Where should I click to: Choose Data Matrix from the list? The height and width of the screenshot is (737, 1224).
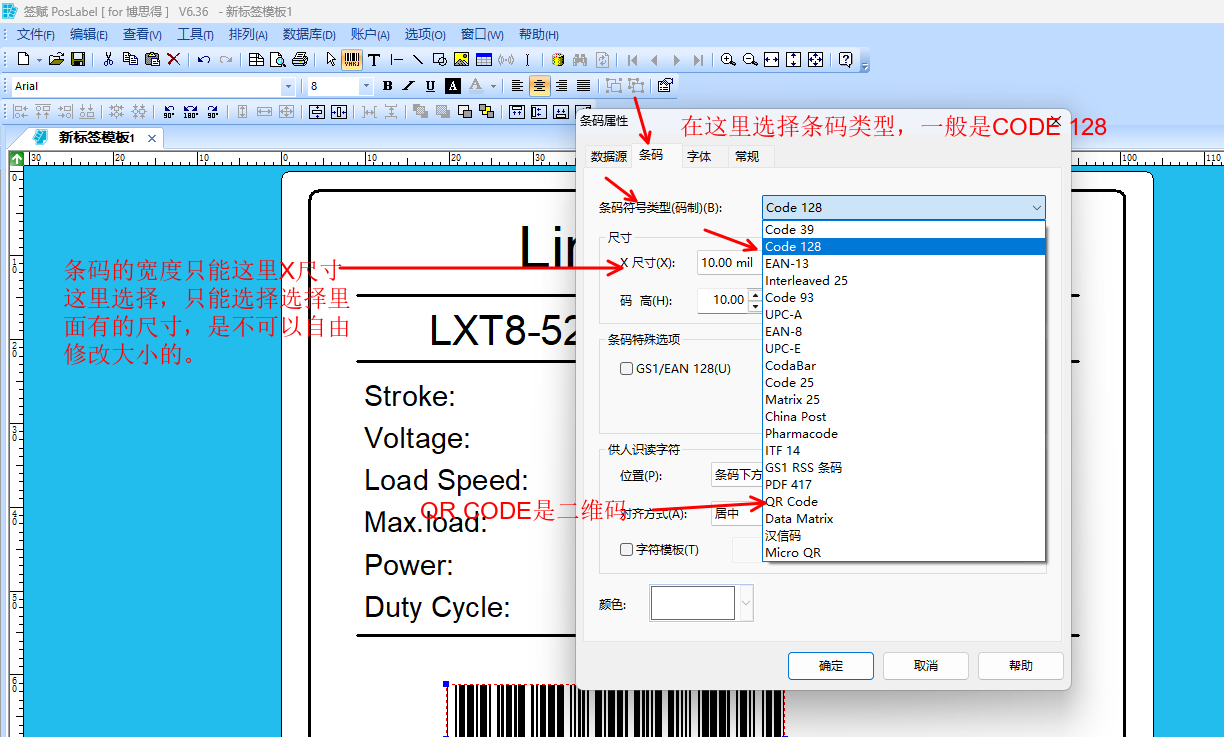pos(904,519)
